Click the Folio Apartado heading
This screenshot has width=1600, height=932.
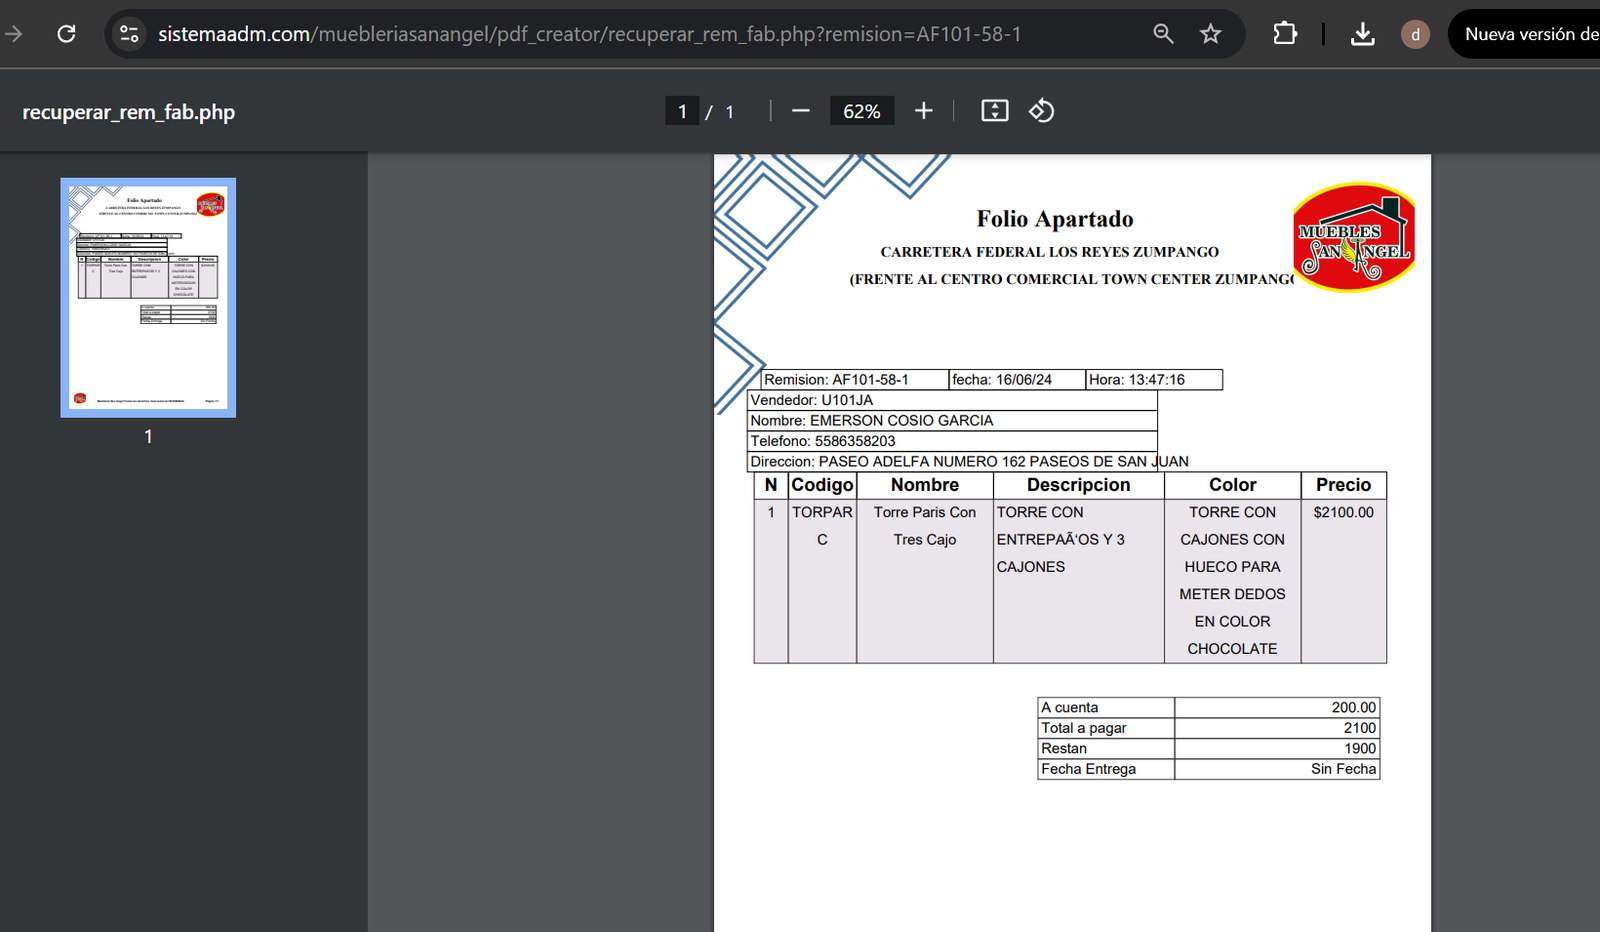[x=1054, y=219]
